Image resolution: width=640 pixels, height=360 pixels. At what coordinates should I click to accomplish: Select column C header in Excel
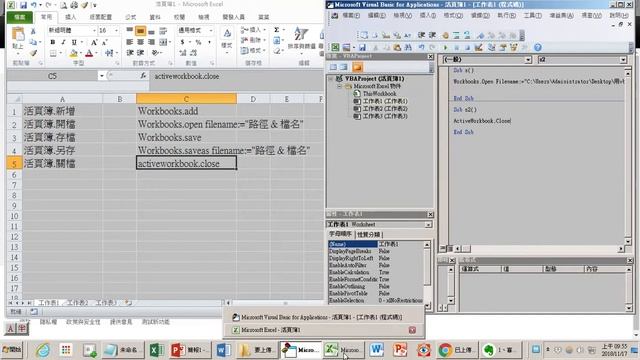pyautogui.click(x=186, y=99)
